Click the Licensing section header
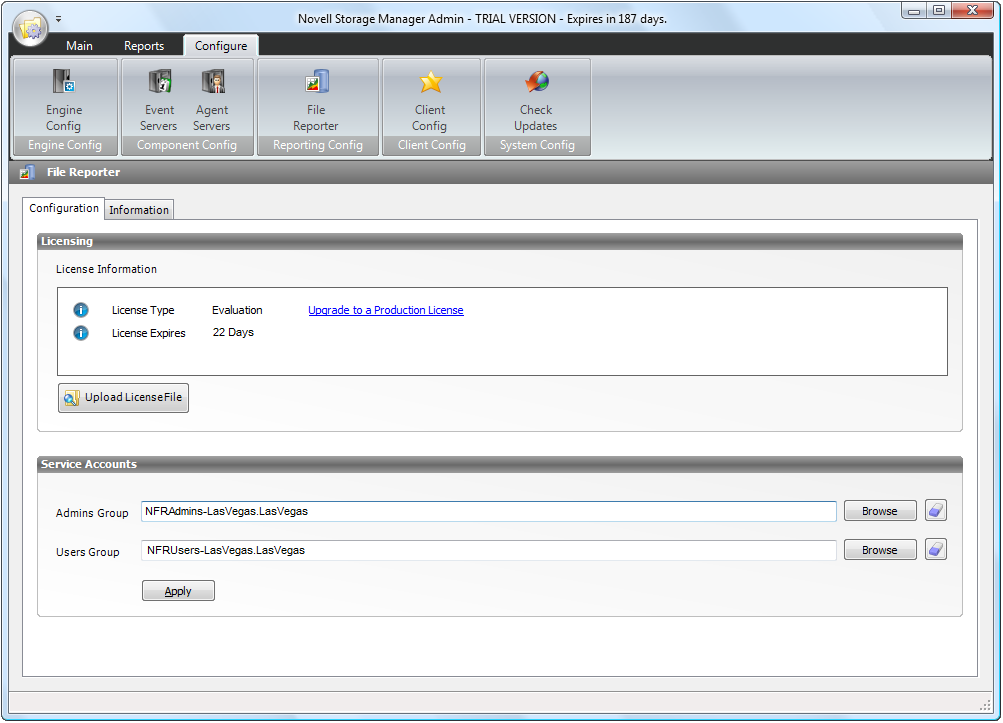This screenshot has width=1003, height=723. [x=500, y=241]
